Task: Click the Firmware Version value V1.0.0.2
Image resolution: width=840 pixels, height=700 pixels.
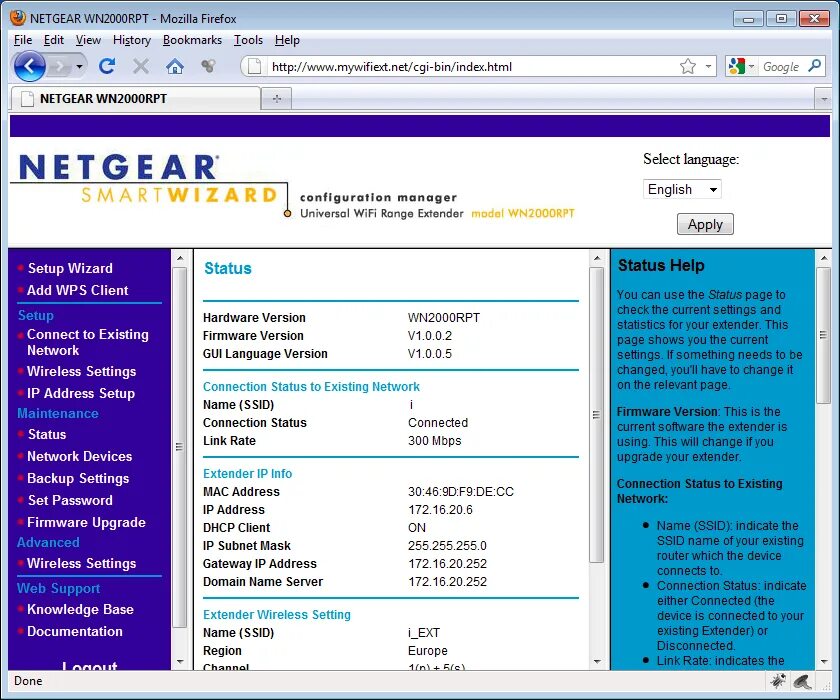Action: coord(430,336)
